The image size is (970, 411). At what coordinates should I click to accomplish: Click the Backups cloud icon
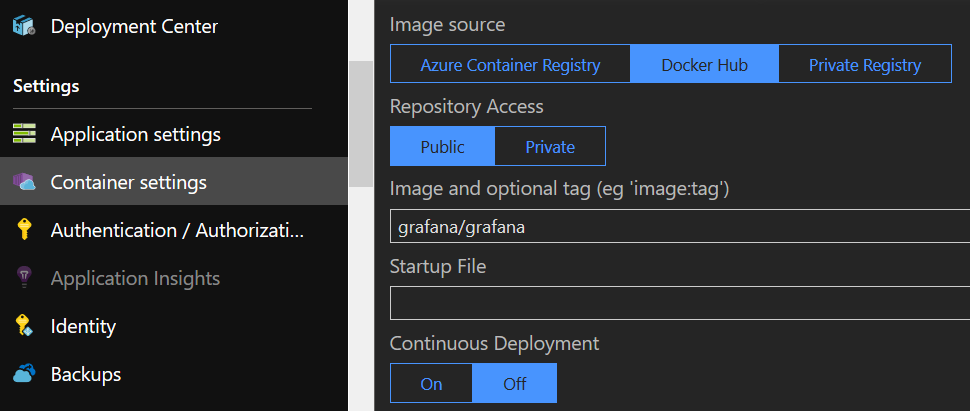click(24, 374)
